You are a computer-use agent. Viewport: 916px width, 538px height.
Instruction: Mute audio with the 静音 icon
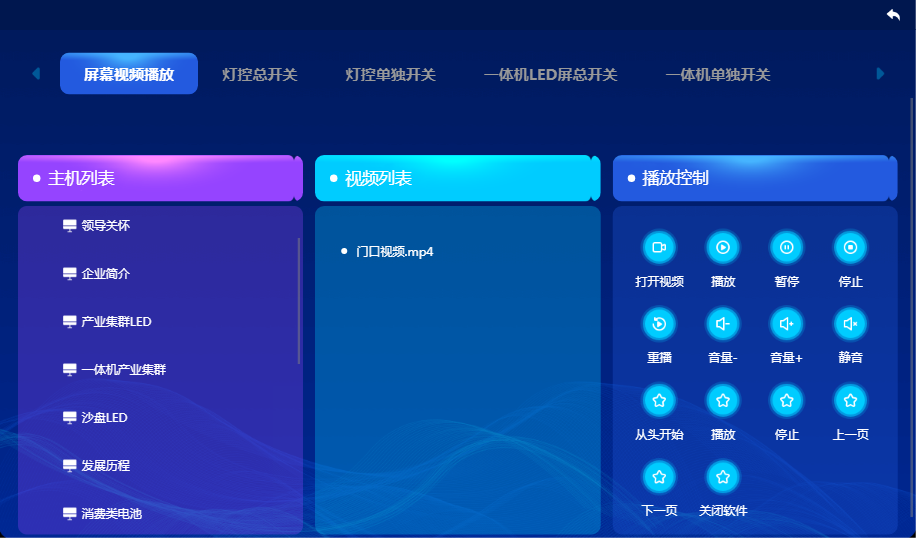coord(850,323)
